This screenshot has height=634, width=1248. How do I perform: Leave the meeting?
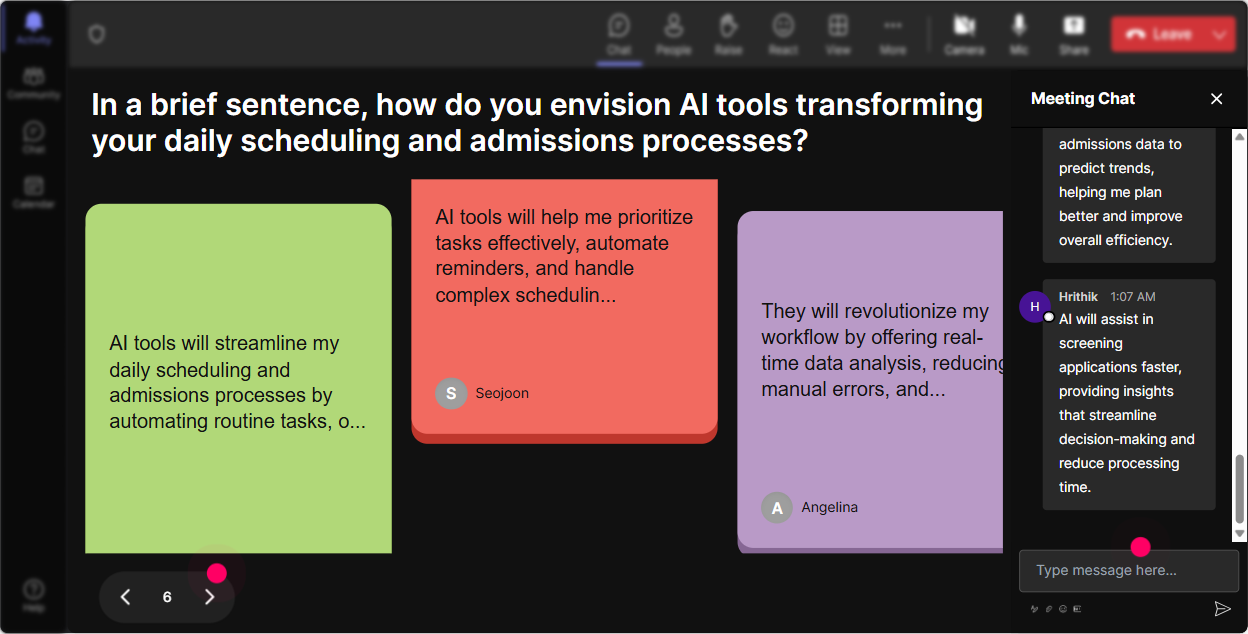1158,34
